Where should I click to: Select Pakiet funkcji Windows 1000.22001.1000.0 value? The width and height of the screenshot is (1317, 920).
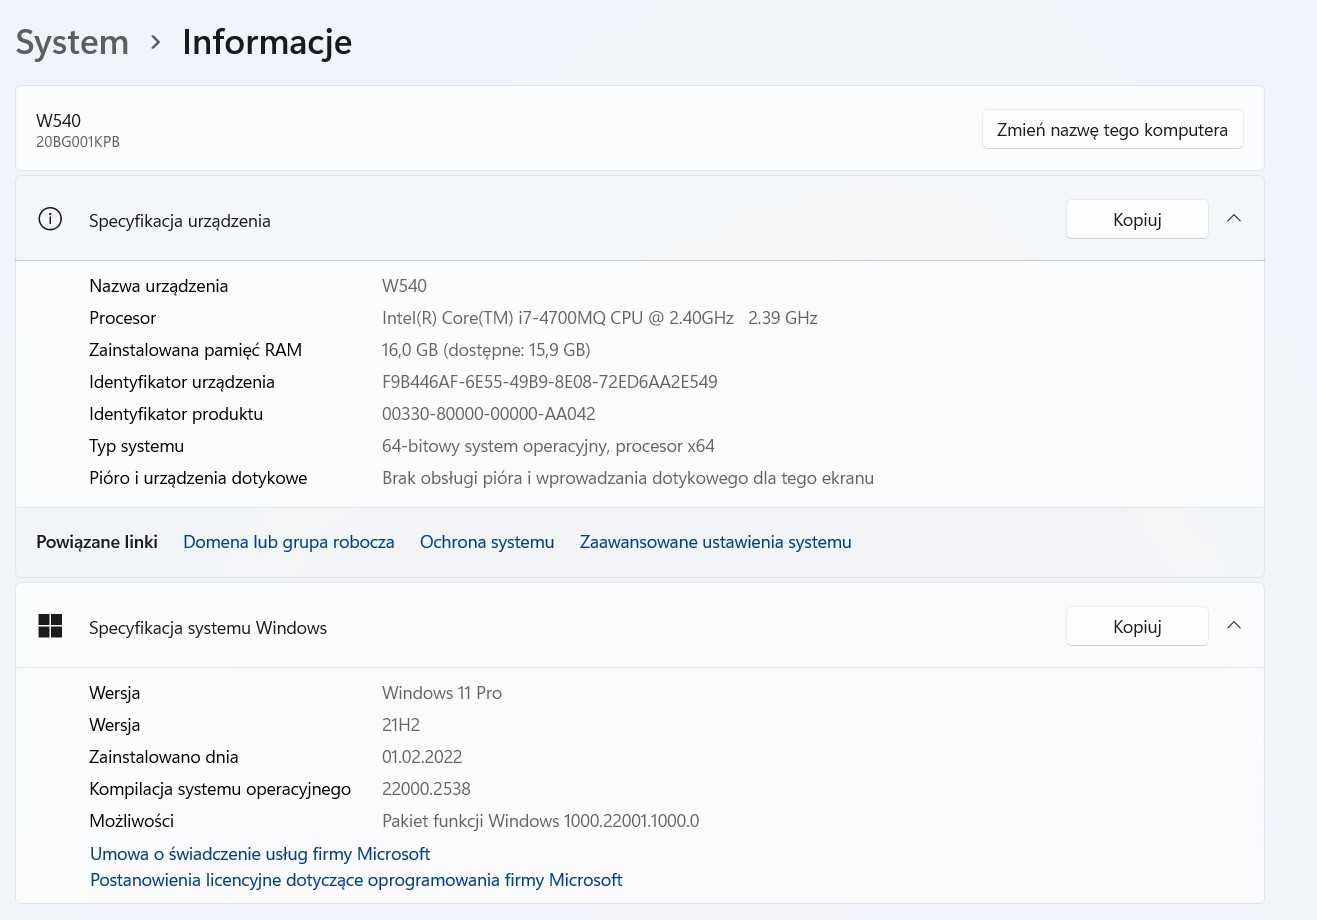541,821
